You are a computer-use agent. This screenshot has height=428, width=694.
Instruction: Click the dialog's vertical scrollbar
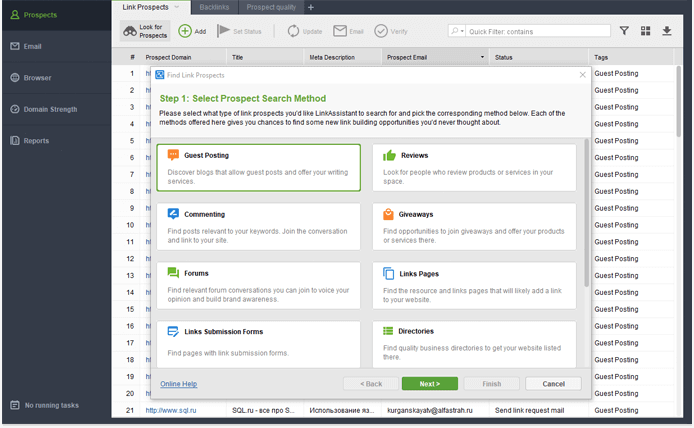(586, 212)
